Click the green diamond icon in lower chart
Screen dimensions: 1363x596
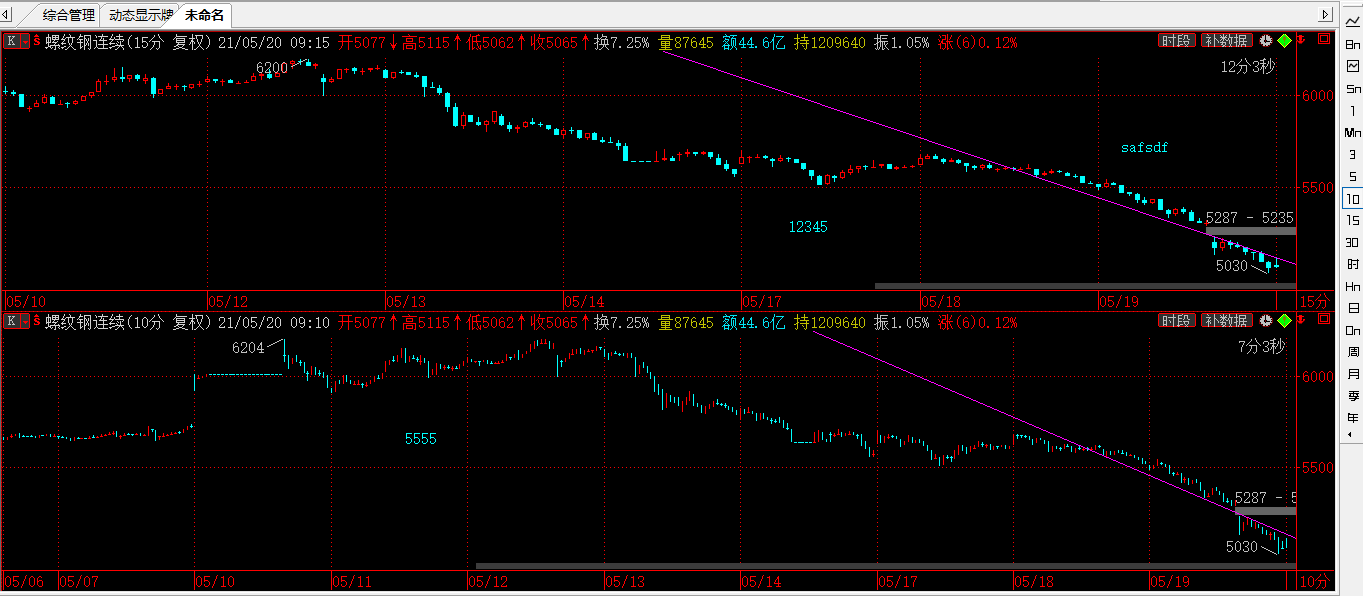click(x=1284, y=321)
